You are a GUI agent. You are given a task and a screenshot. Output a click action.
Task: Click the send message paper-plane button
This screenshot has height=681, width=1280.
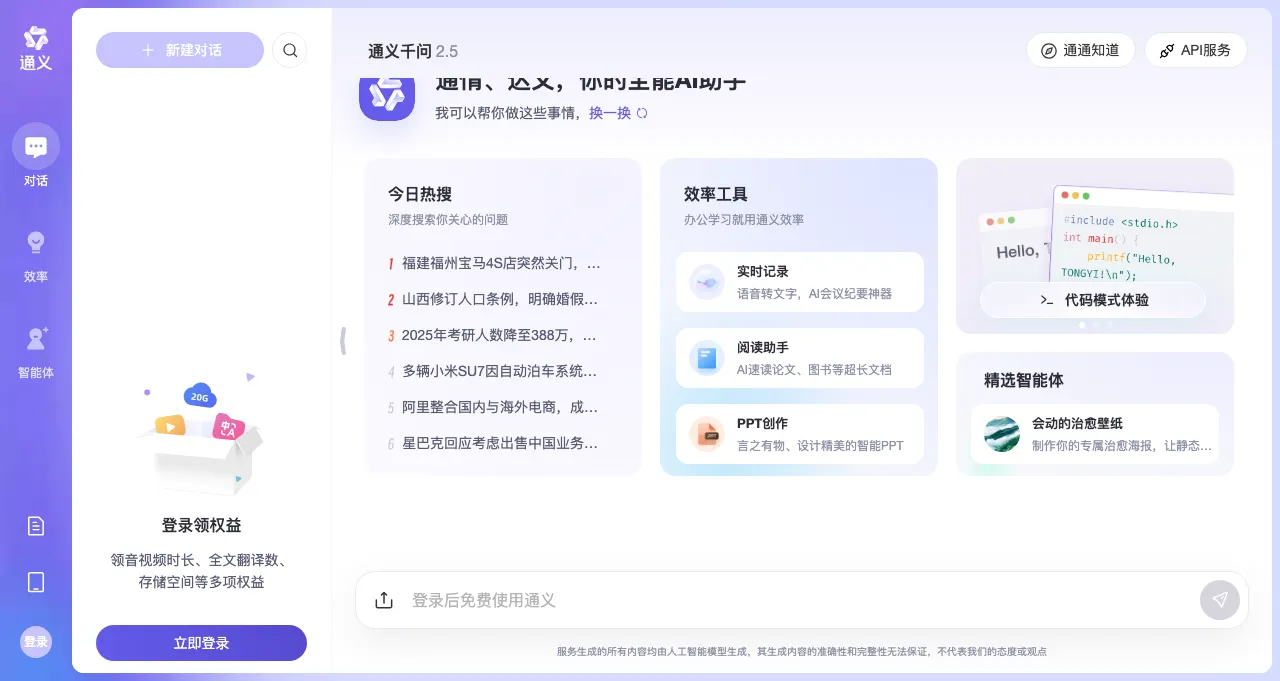(1220, 600)
